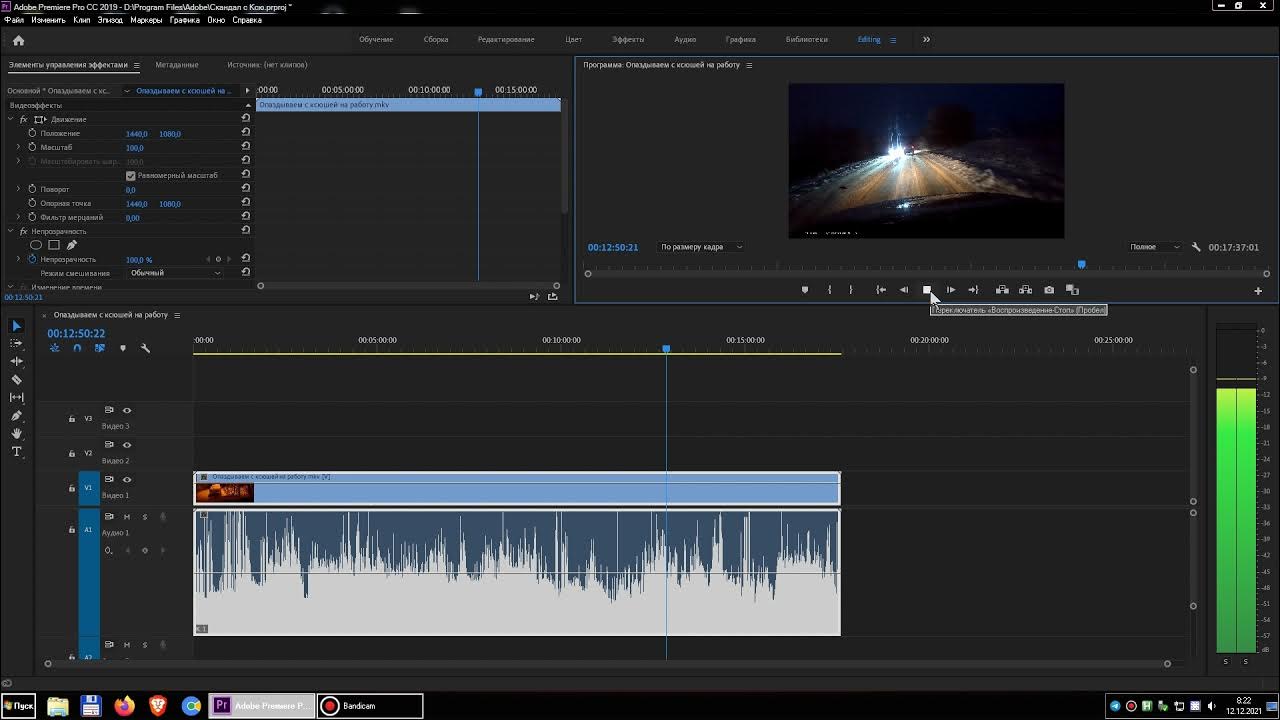Toggle lock on track V3

(x=71, y=419)
